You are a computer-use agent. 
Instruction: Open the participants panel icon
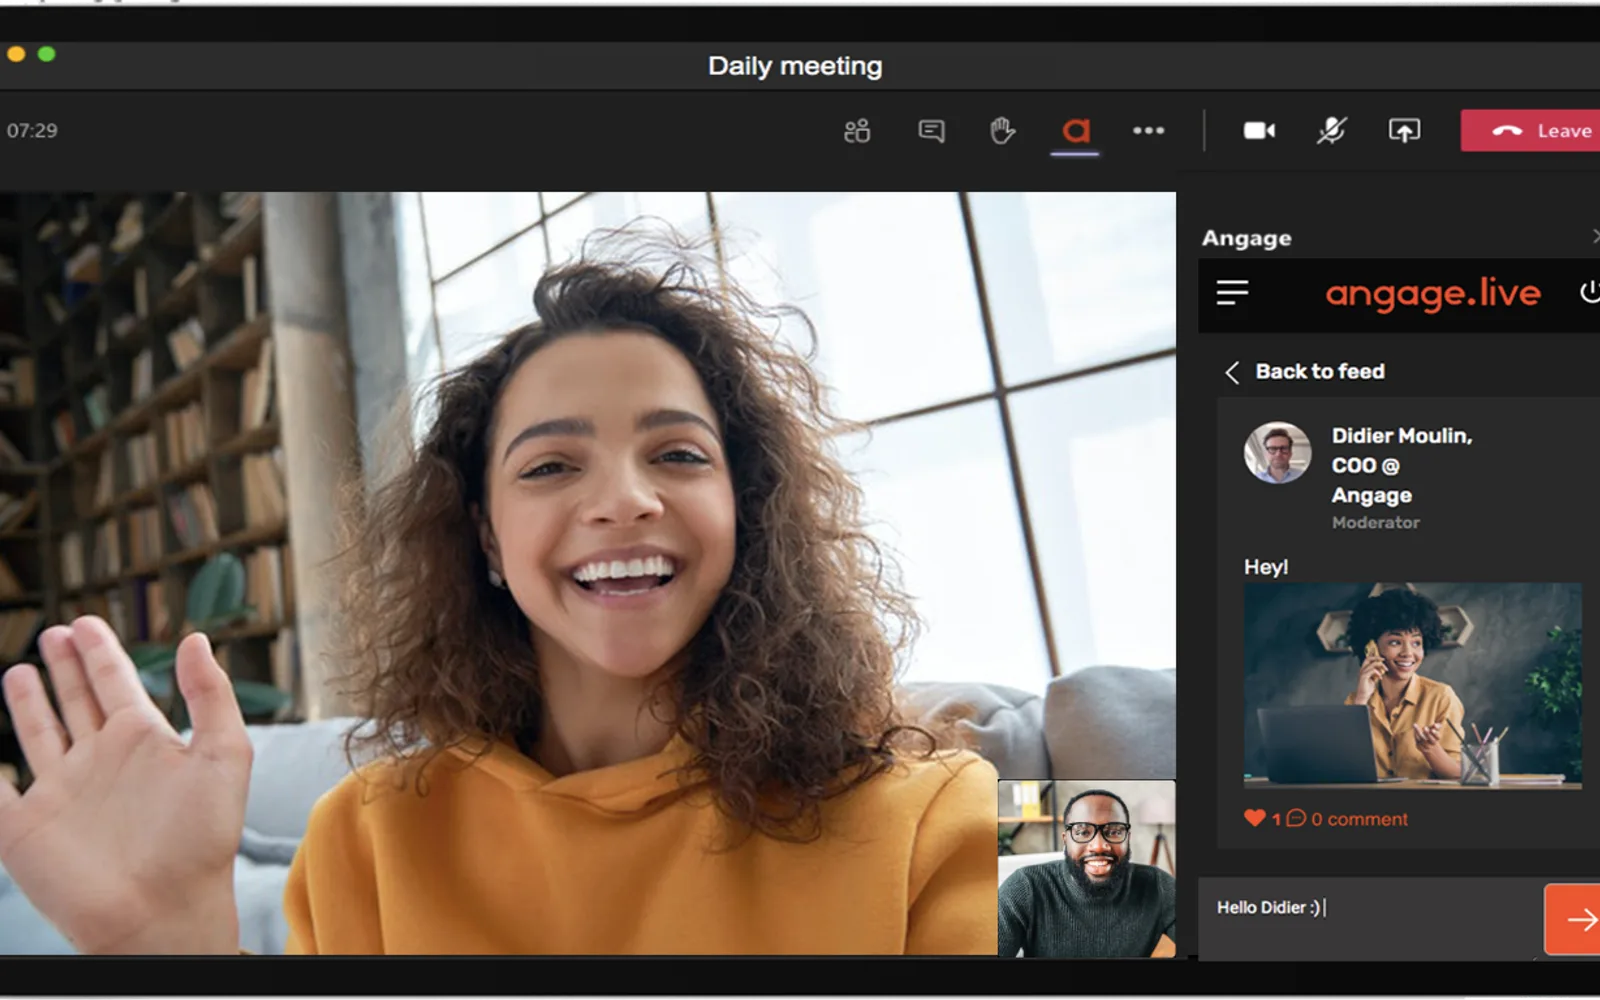point(857,131)
